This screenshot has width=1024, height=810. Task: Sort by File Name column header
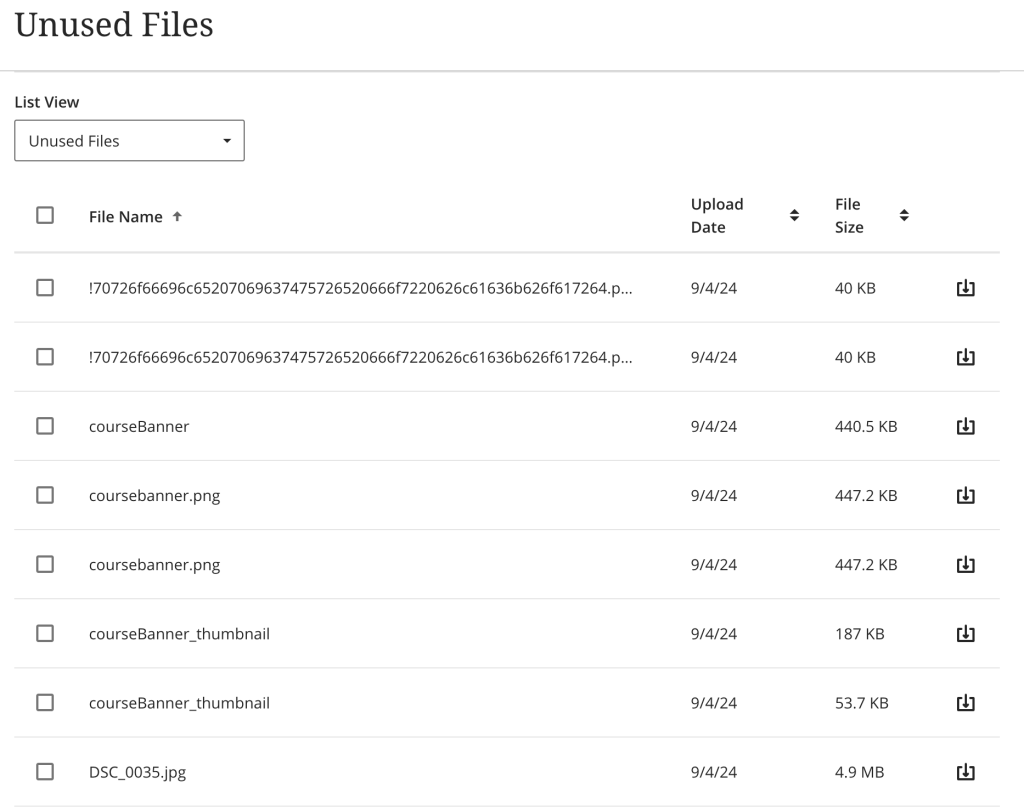click(125, 217)
